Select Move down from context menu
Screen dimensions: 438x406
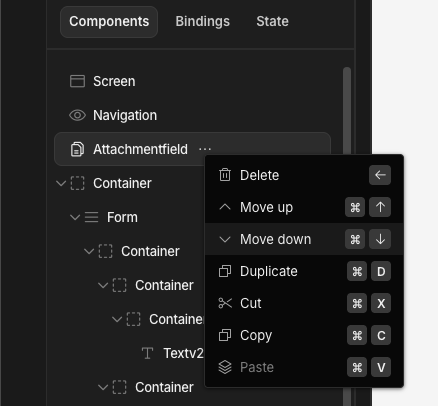click(304, 239)
